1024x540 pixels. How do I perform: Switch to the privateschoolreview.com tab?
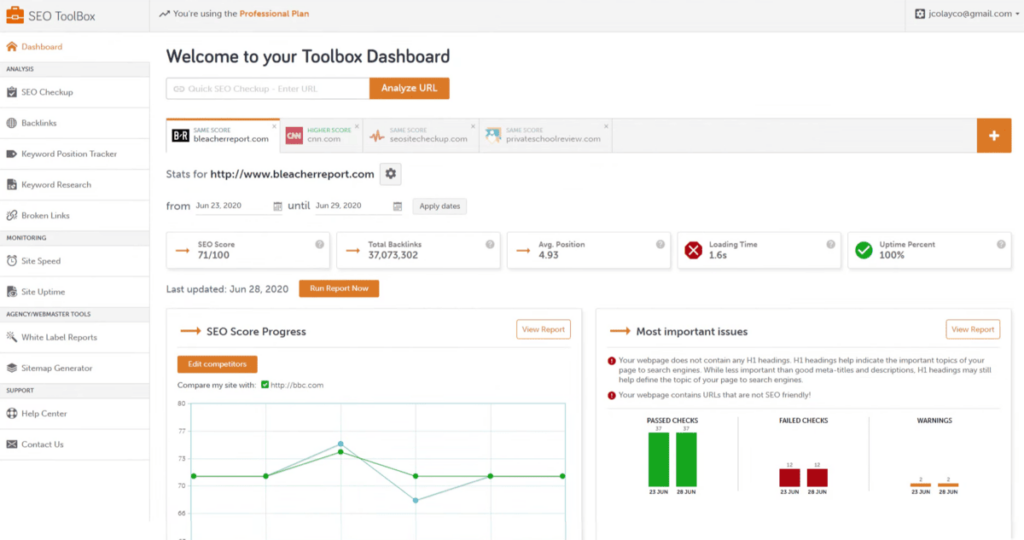pyautogui.click(x=546, y=136)
